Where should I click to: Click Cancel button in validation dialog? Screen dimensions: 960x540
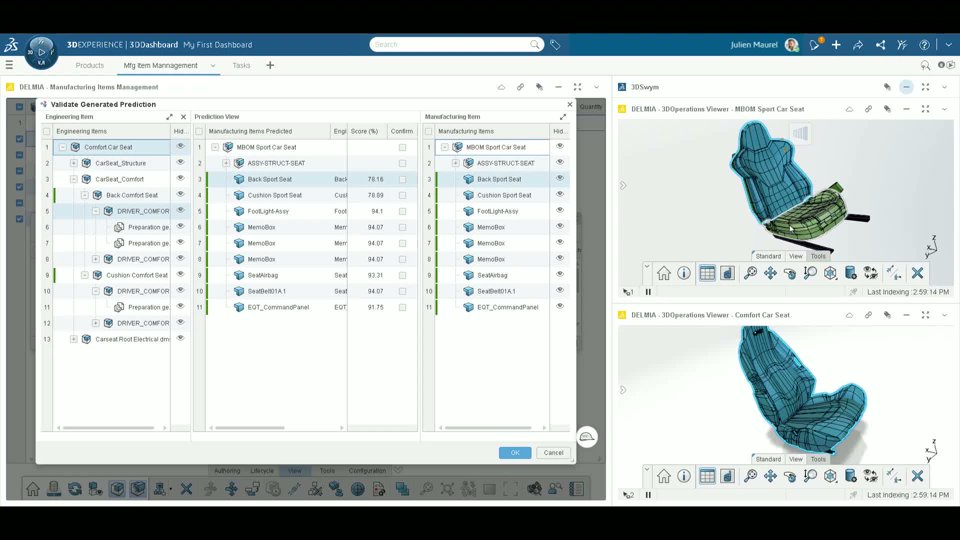tap(553, 452)
